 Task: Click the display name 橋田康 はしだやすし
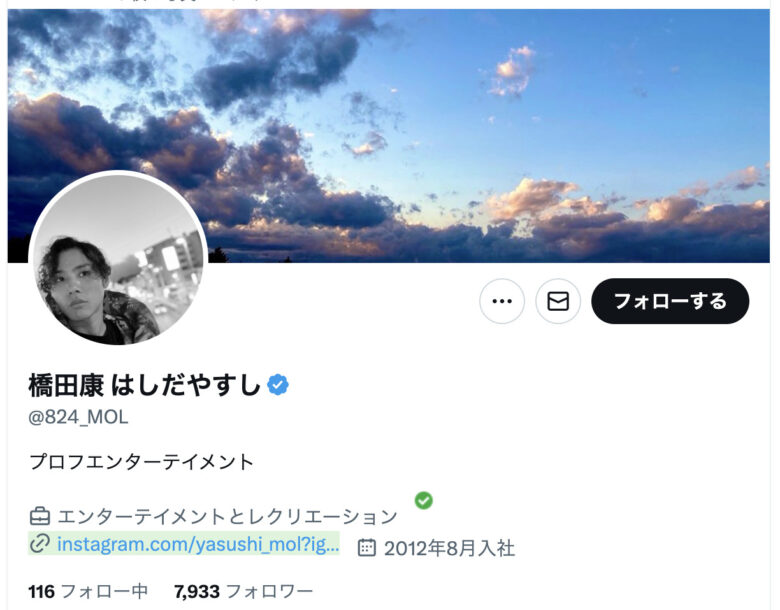(x=145, y=385)
